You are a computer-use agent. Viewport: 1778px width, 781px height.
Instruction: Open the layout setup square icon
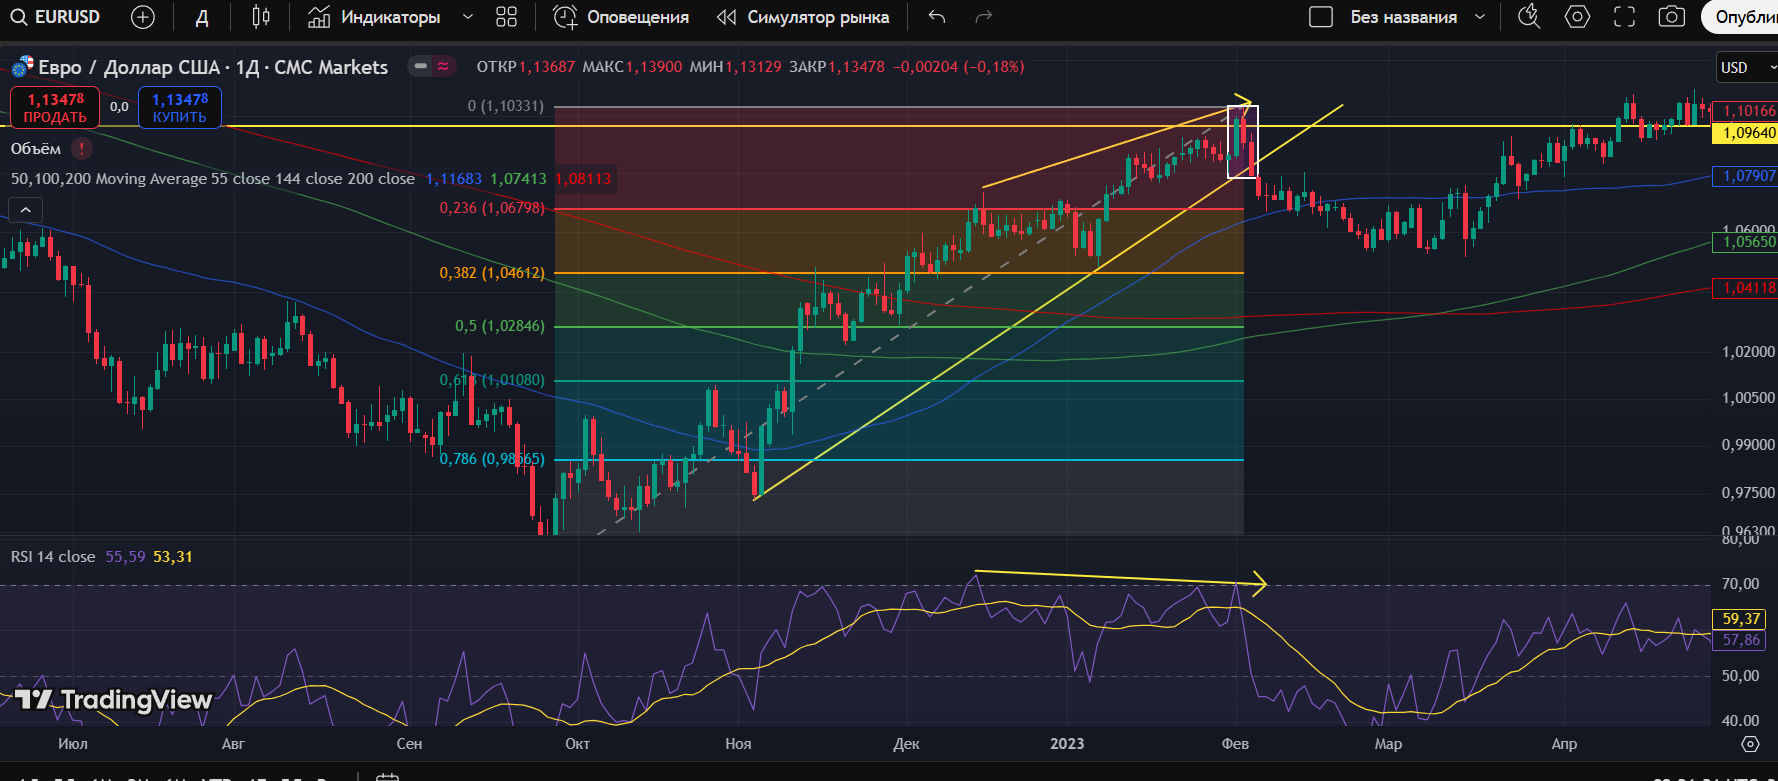coord(1321,17)
